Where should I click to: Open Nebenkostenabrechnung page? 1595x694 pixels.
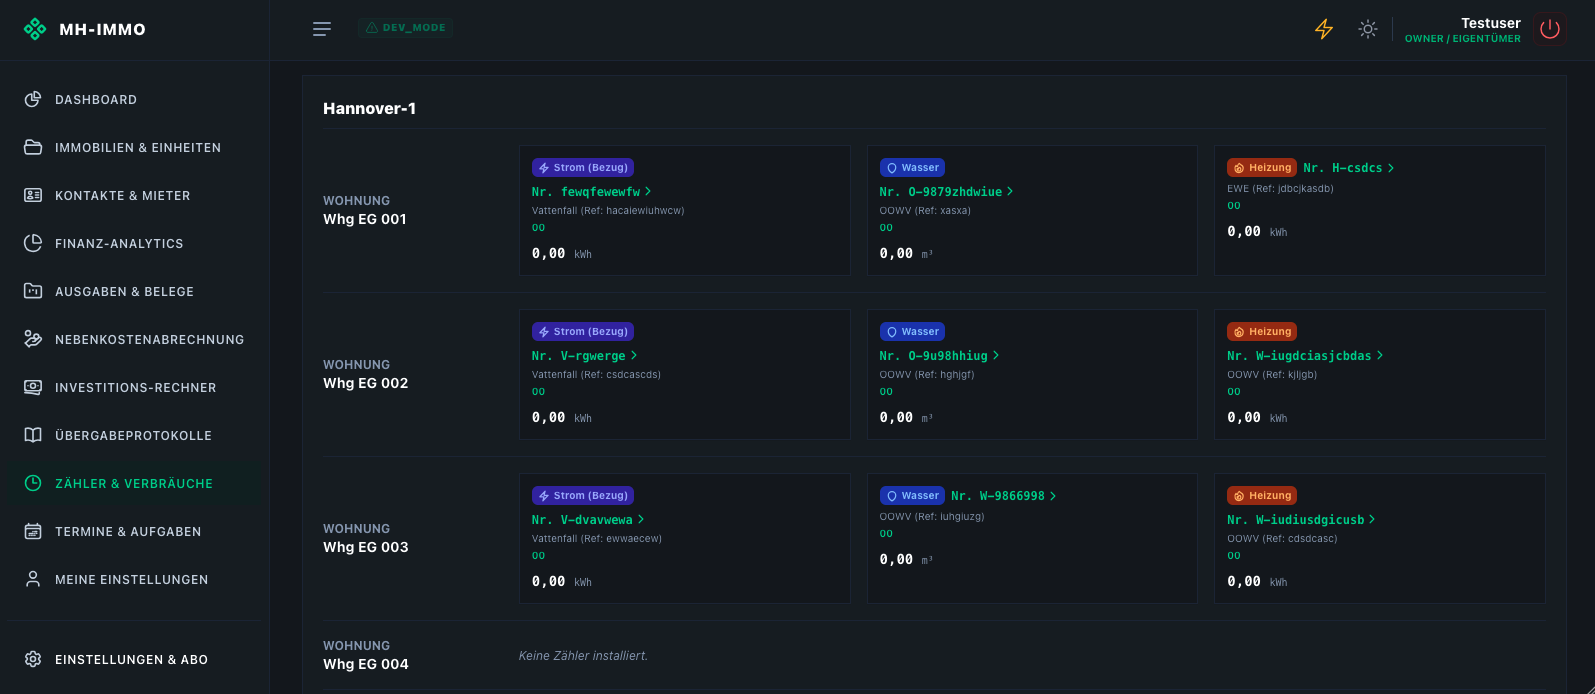(134, 340)
